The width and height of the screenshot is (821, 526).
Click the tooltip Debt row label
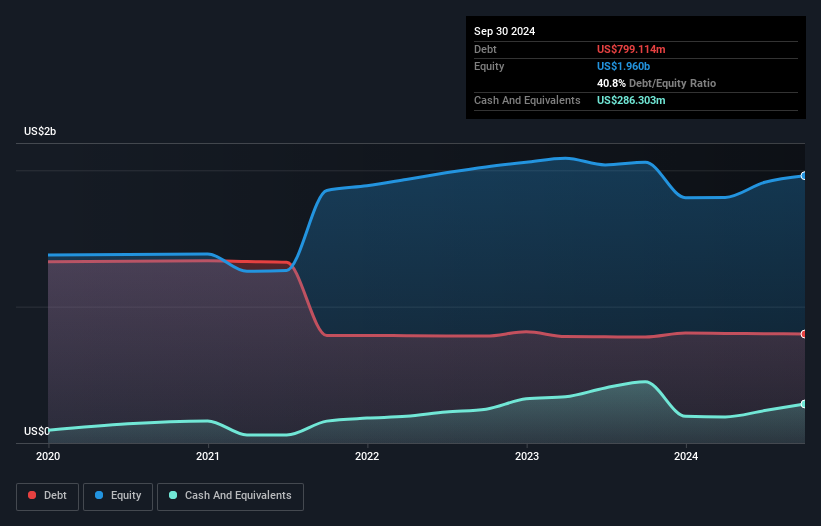click(485, 49)
